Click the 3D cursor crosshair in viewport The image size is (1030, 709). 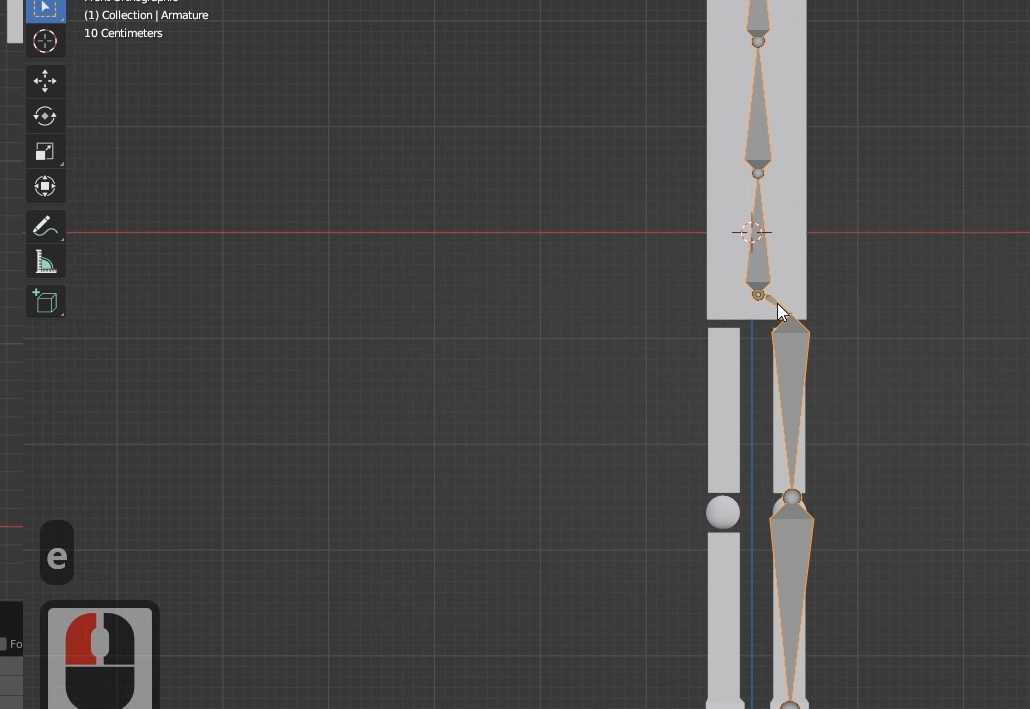(751, 232)
